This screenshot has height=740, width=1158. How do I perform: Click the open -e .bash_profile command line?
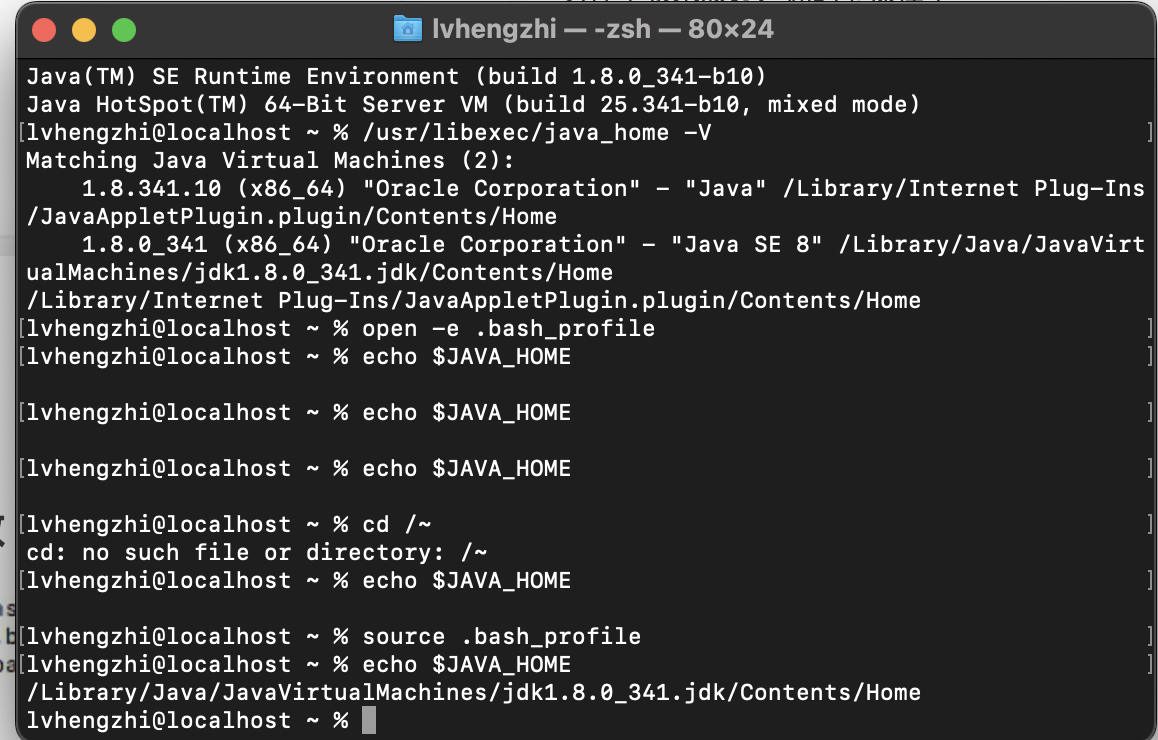340,329
